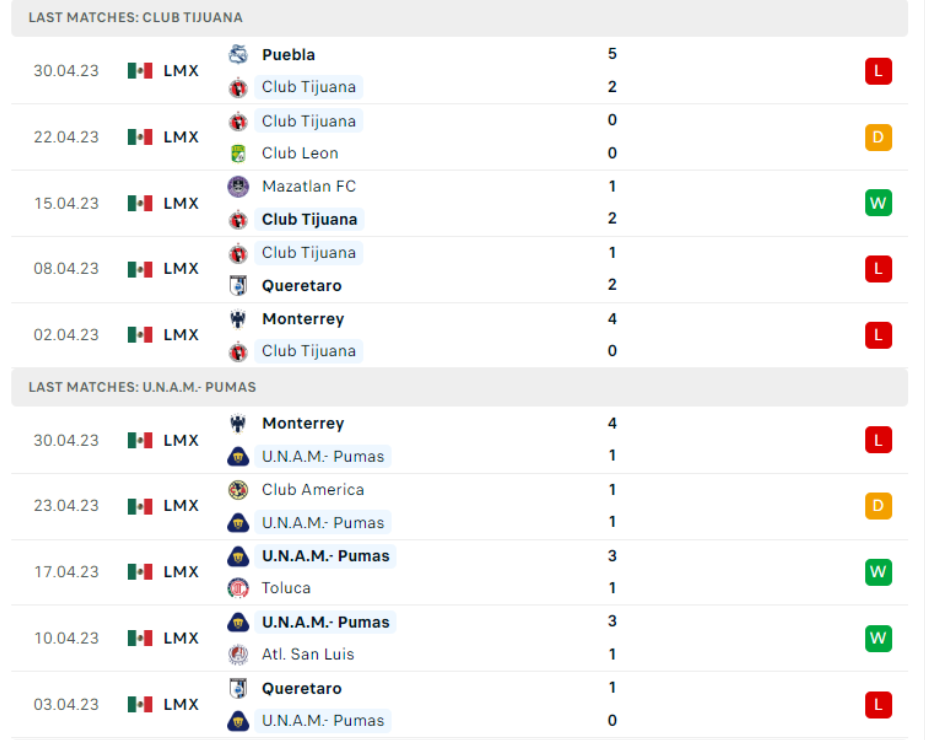This screenshot has width=925, height=740.
Task: Select the green W badge for Mazatlan match
Action: [x=877, y=203]
